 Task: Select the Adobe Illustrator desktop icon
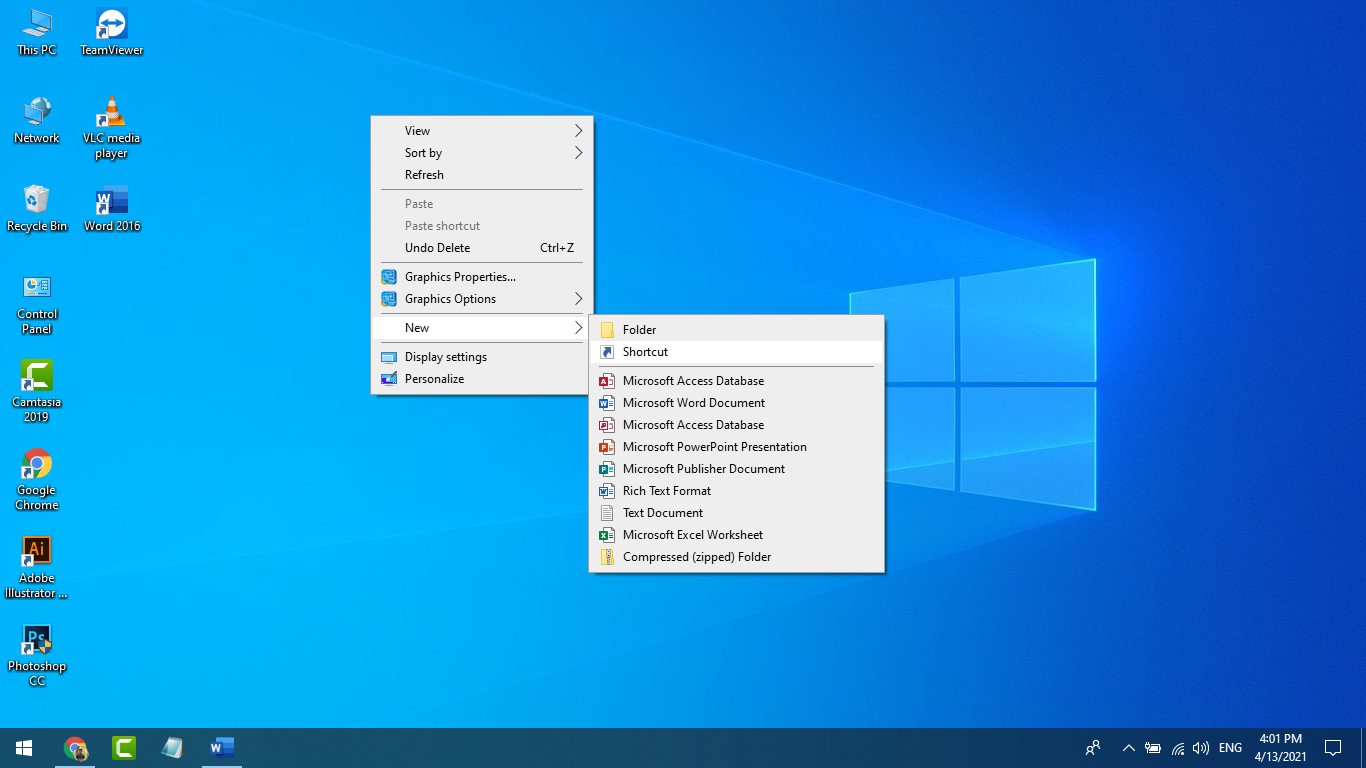pyautogui.click(x=37, y=566)
